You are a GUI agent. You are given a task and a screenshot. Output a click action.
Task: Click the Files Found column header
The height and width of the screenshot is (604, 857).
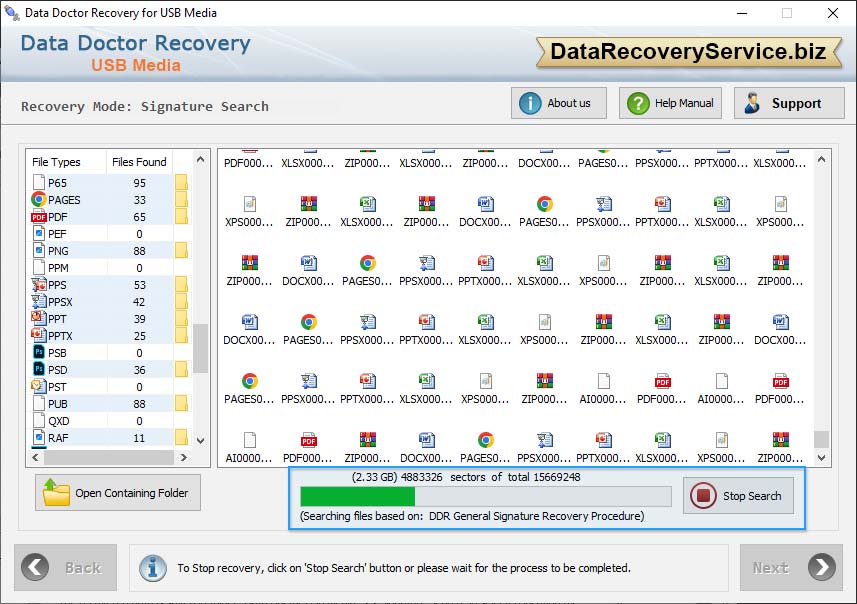click(139, 162)
